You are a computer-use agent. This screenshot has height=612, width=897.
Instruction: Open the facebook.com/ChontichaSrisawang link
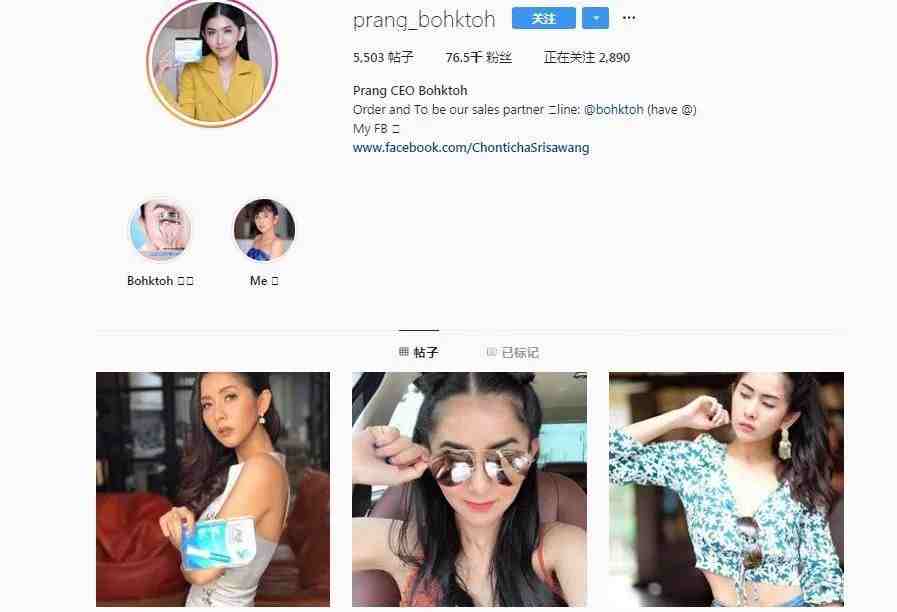[x=471, y=148]
